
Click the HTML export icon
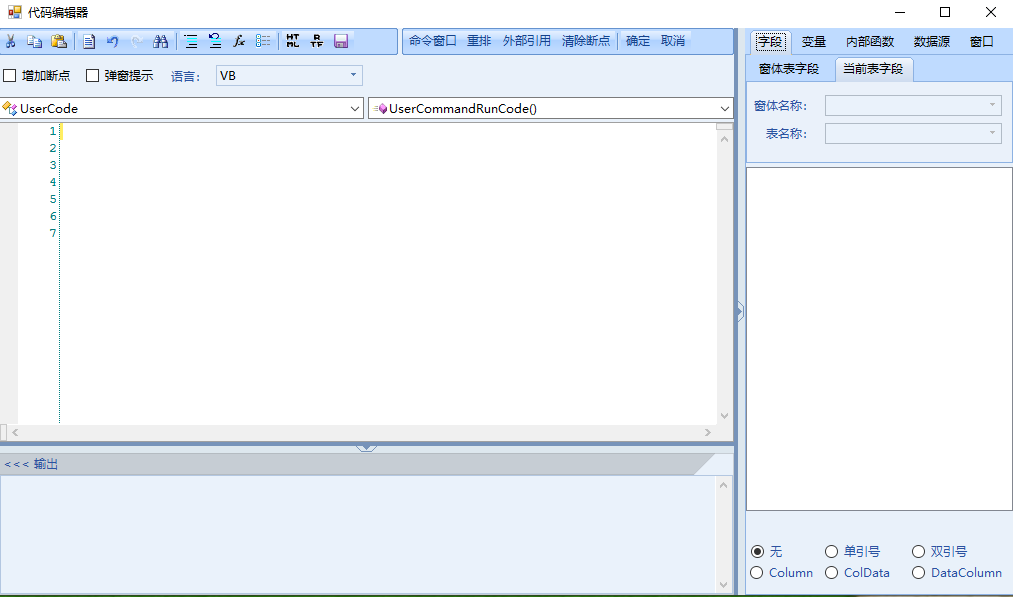293,41
